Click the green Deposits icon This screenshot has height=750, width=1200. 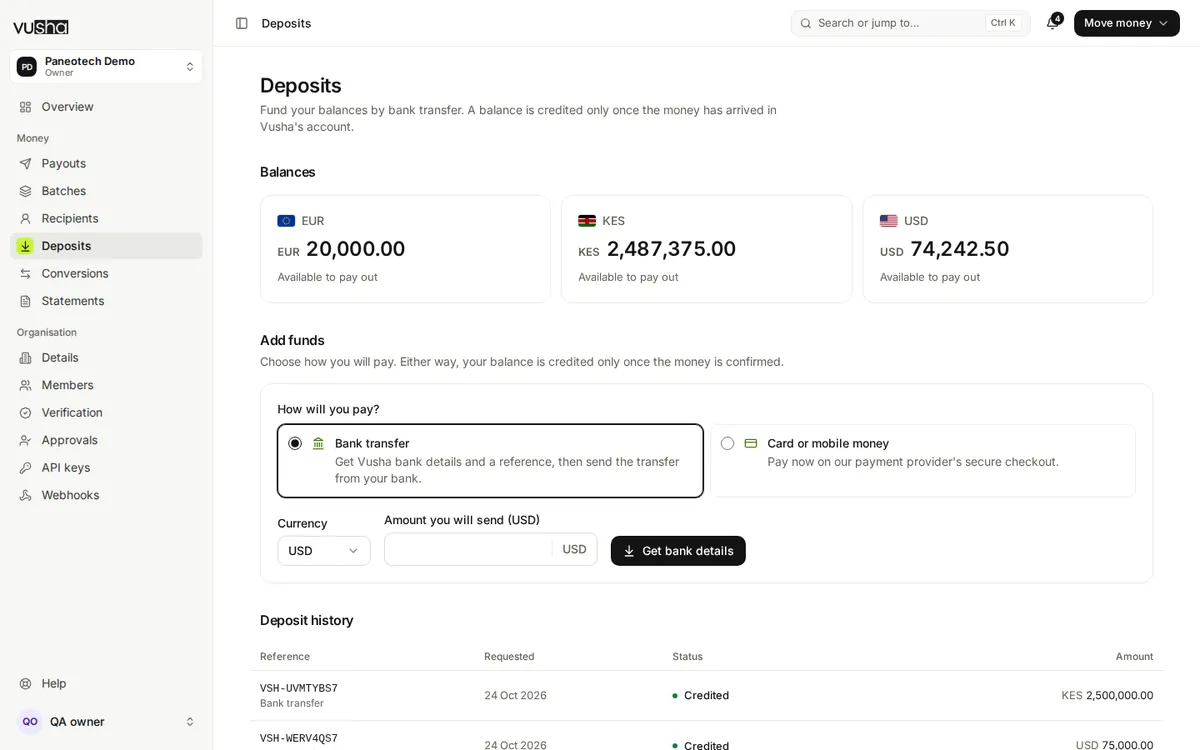[25, 246]
